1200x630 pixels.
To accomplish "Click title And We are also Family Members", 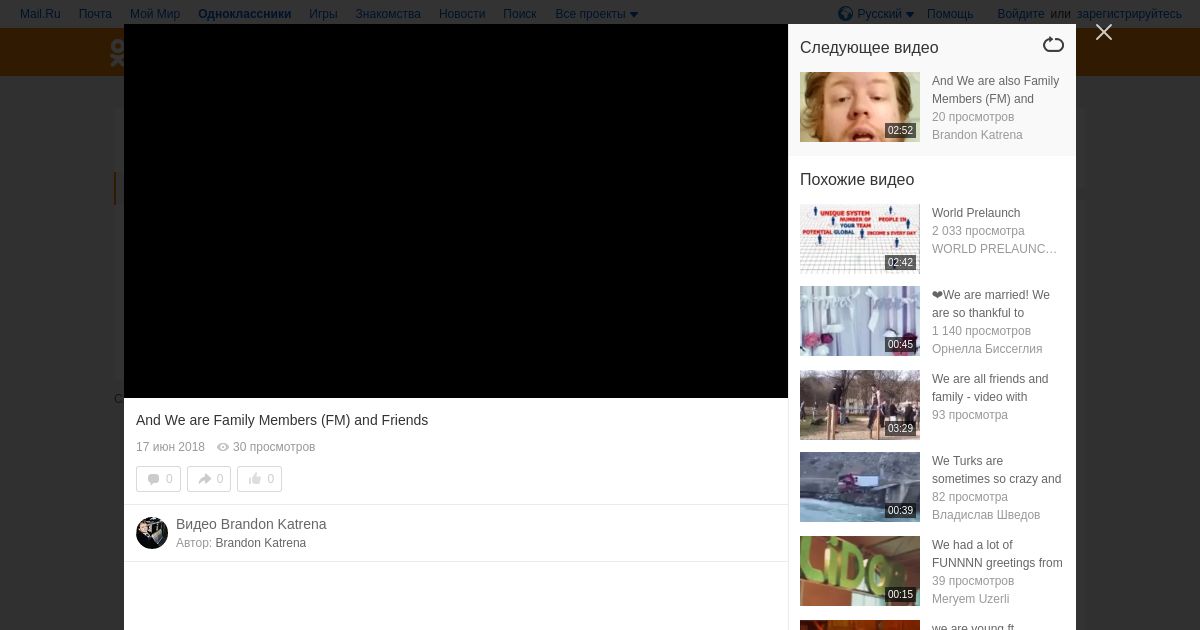I will click(x=996, y=90).
